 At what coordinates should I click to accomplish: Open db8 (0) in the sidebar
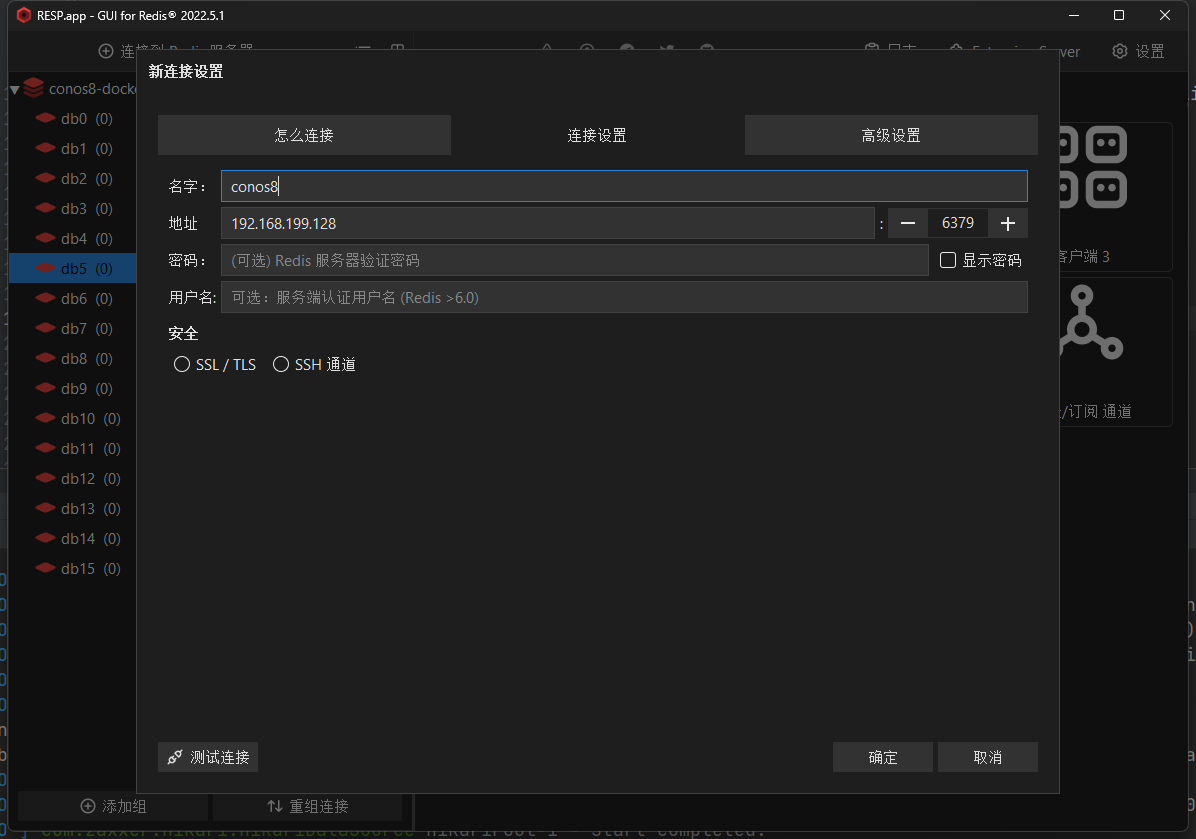pyautogui.click(x=72, y=358)
